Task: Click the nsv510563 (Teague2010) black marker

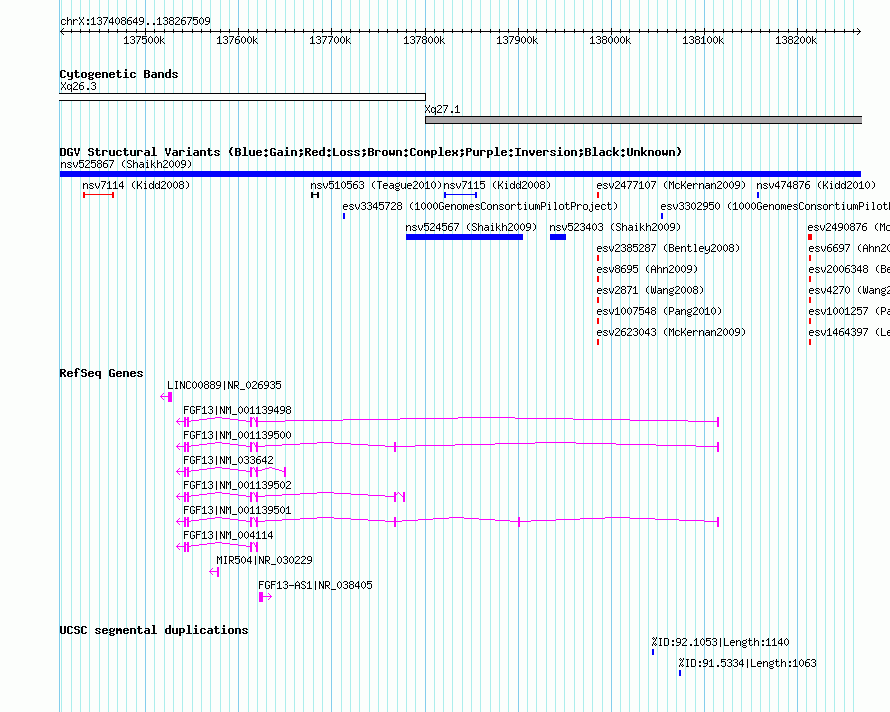Action: click(x=315, y=195)
